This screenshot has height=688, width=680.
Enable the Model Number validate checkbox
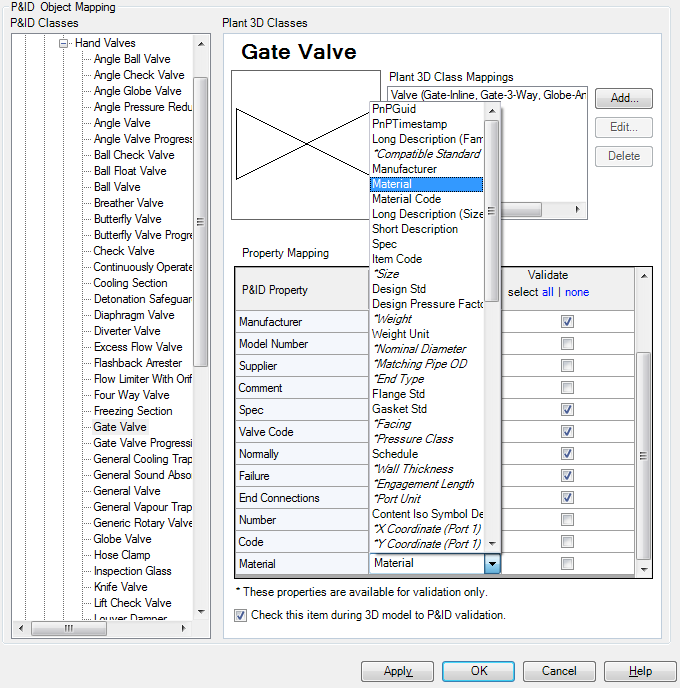coord(567,344)
